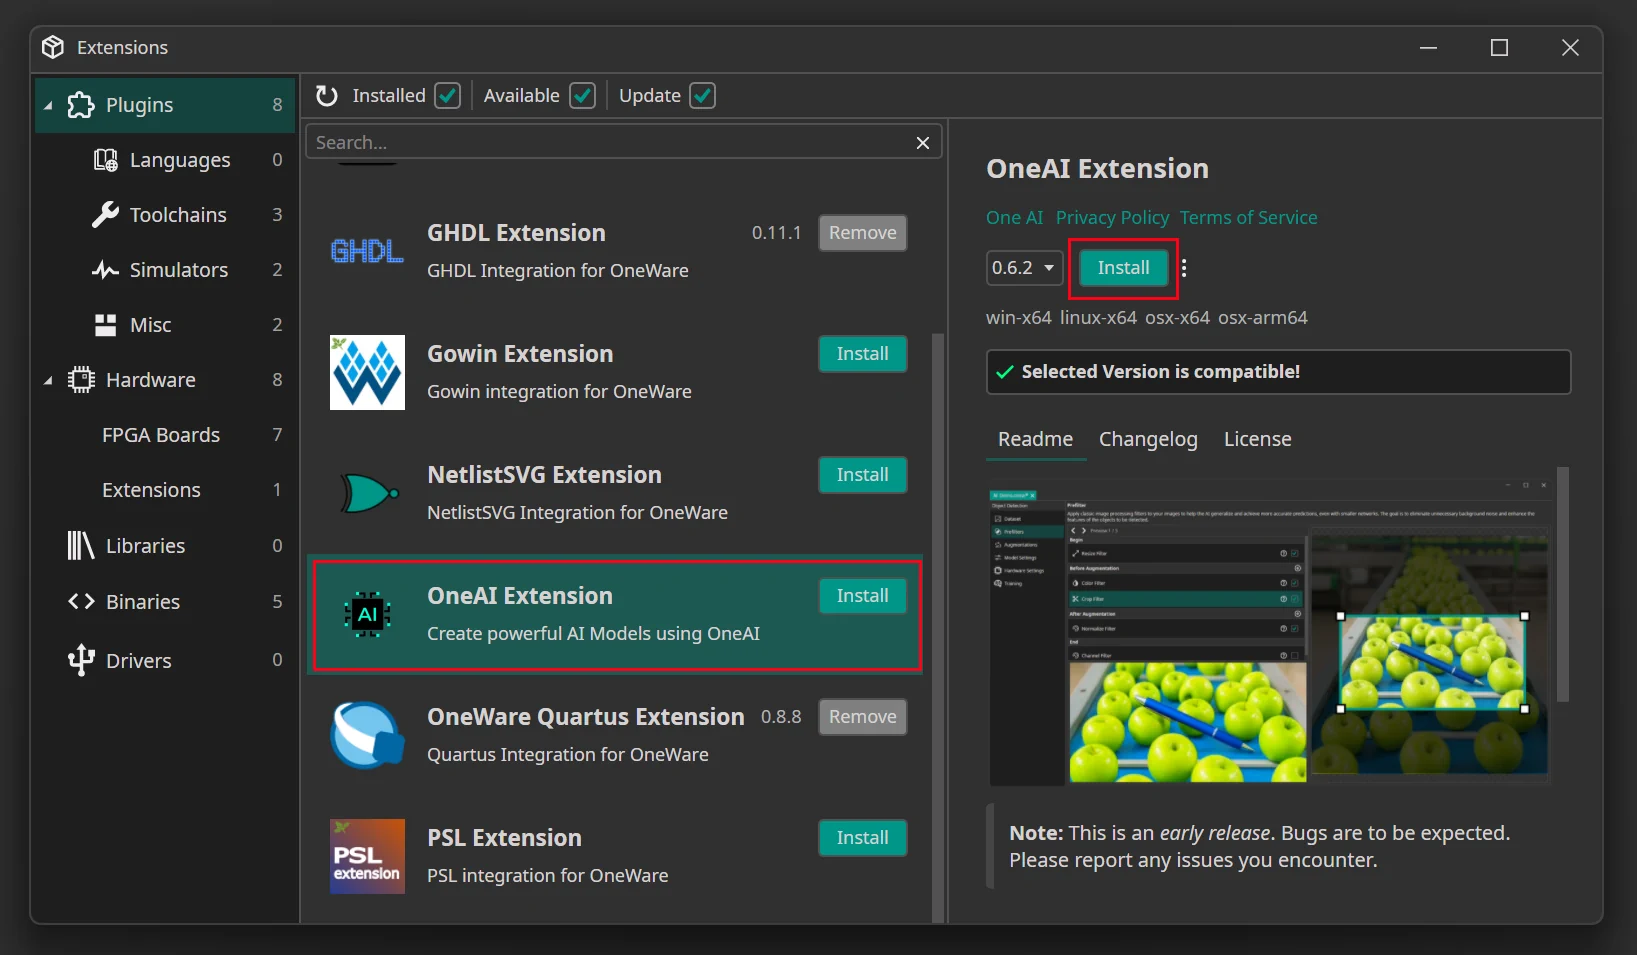1637x955 pixels.
Task: Open the 0.6.2 version dropdown
Action: (1023, 268)
